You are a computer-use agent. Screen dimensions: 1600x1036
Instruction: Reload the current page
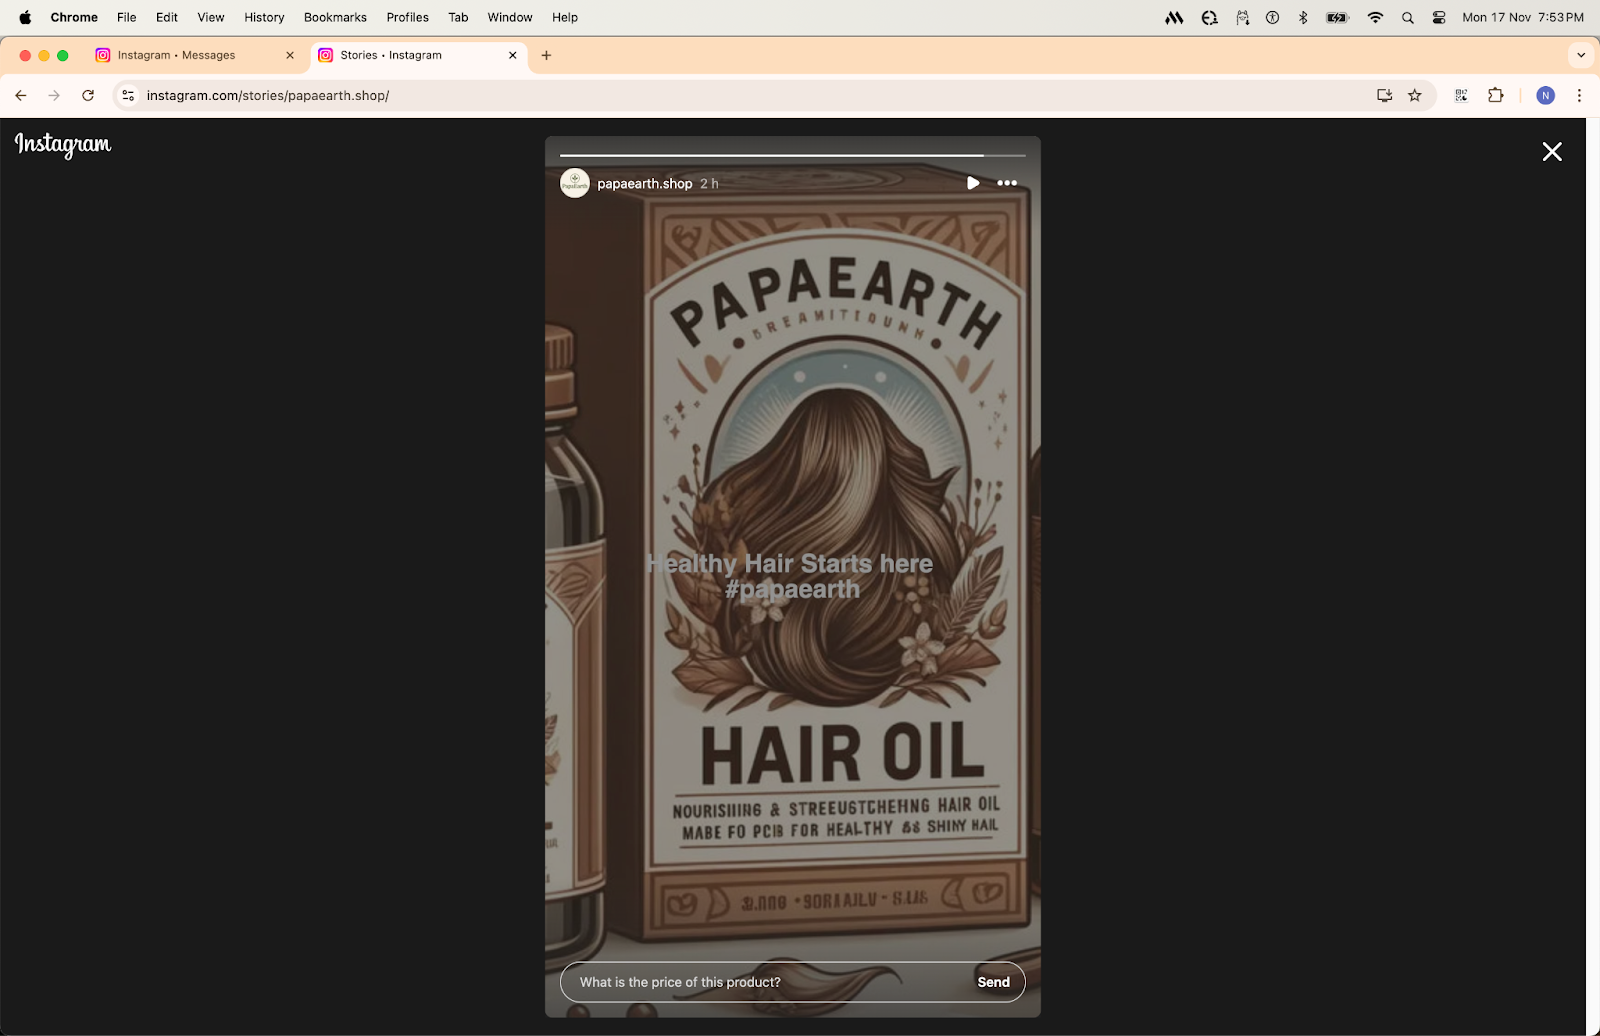tap(88, 95)
